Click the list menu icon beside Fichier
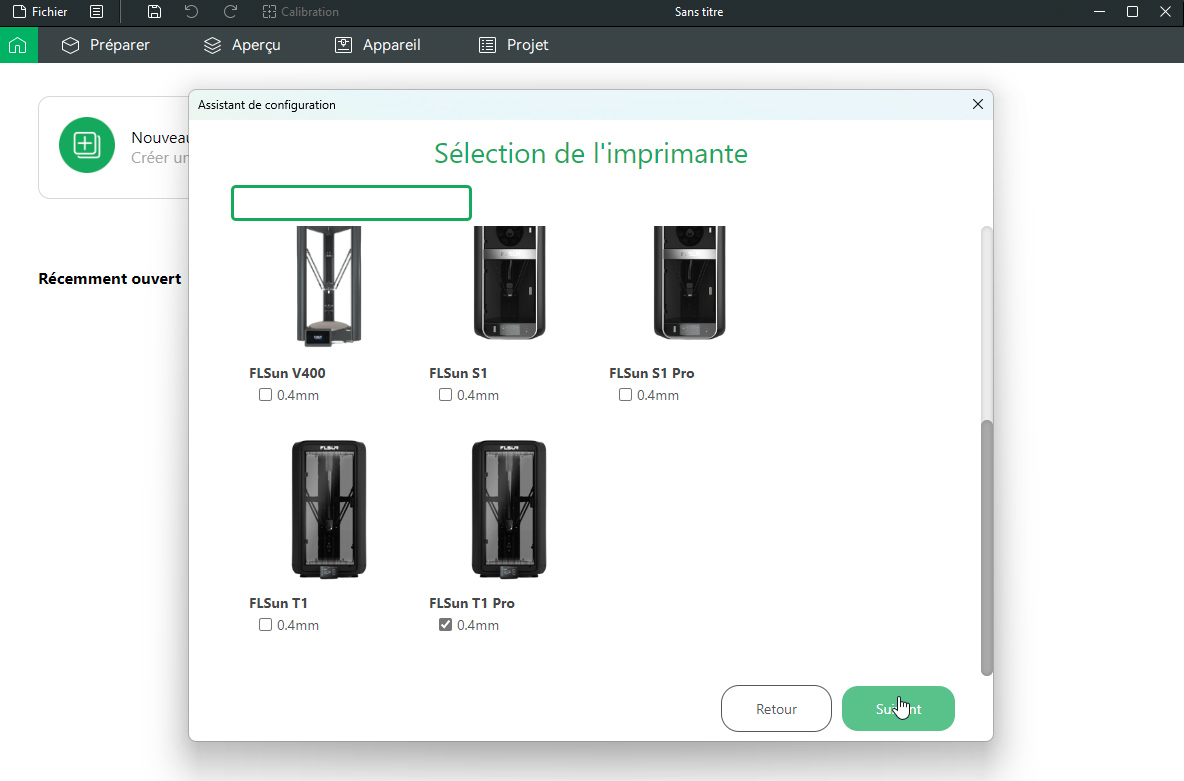Viewport: 1184px width, 781px height. point(97,11)
